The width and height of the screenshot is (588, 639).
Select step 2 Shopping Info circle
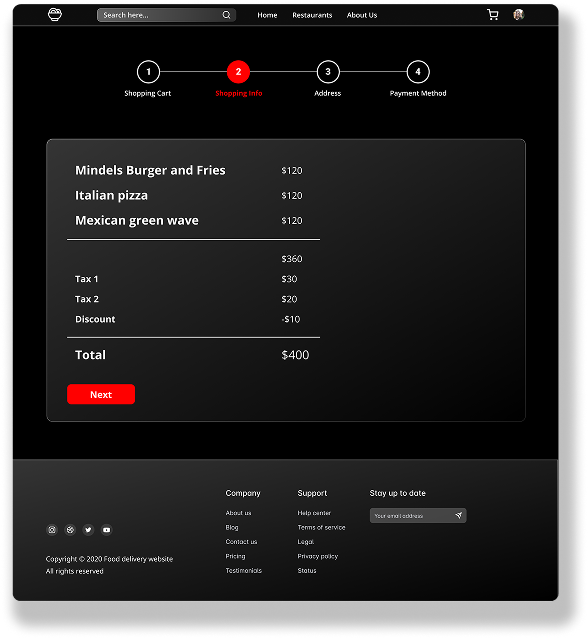[238, 72]
